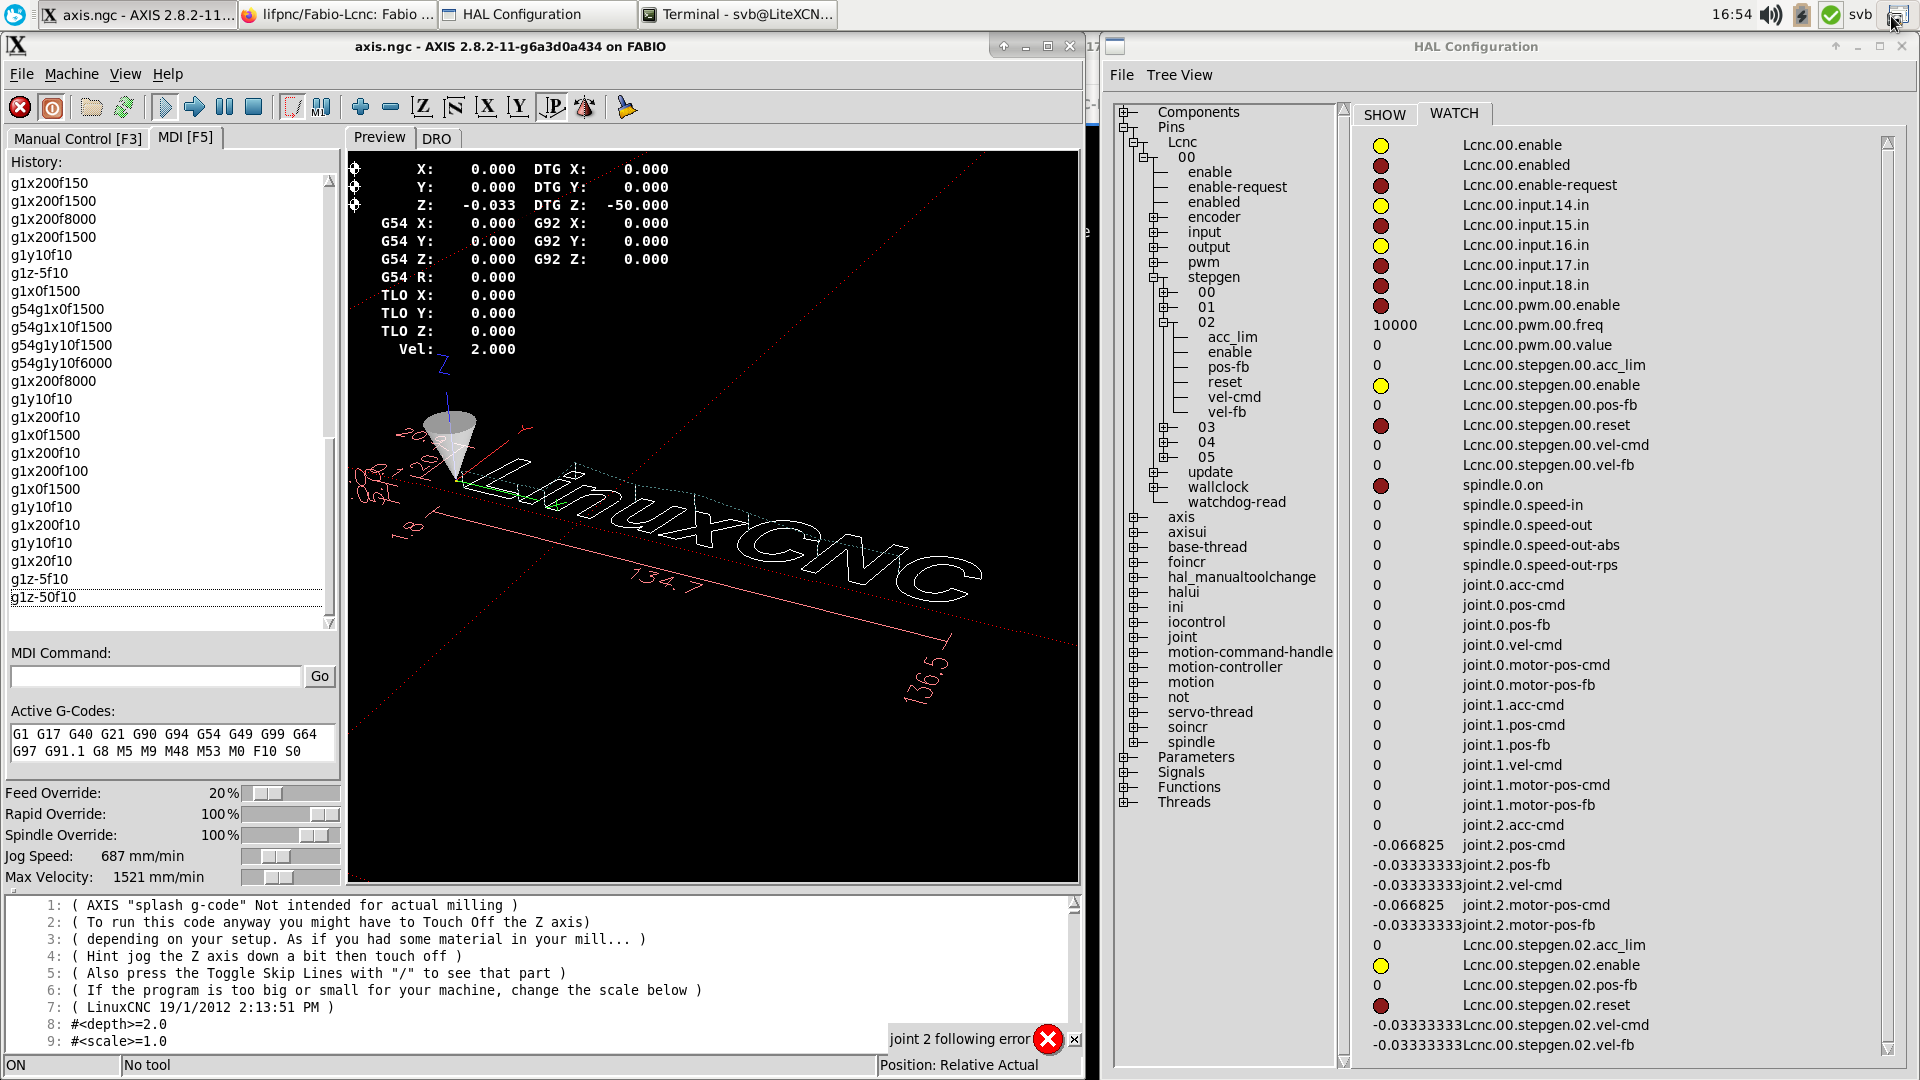Collapse Lcnc node in HAL tree

[1134, 143]
